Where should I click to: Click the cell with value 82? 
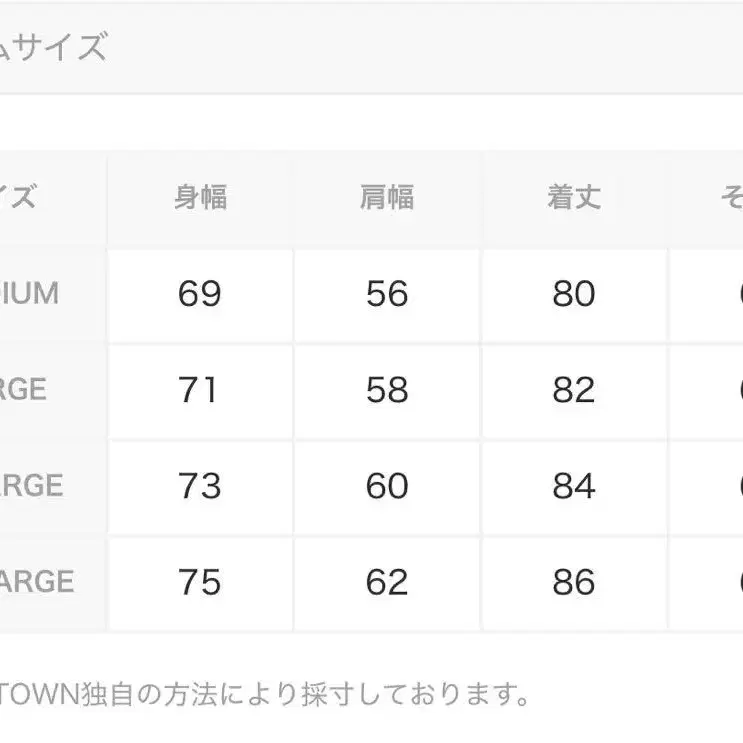(x=574, y=389)
